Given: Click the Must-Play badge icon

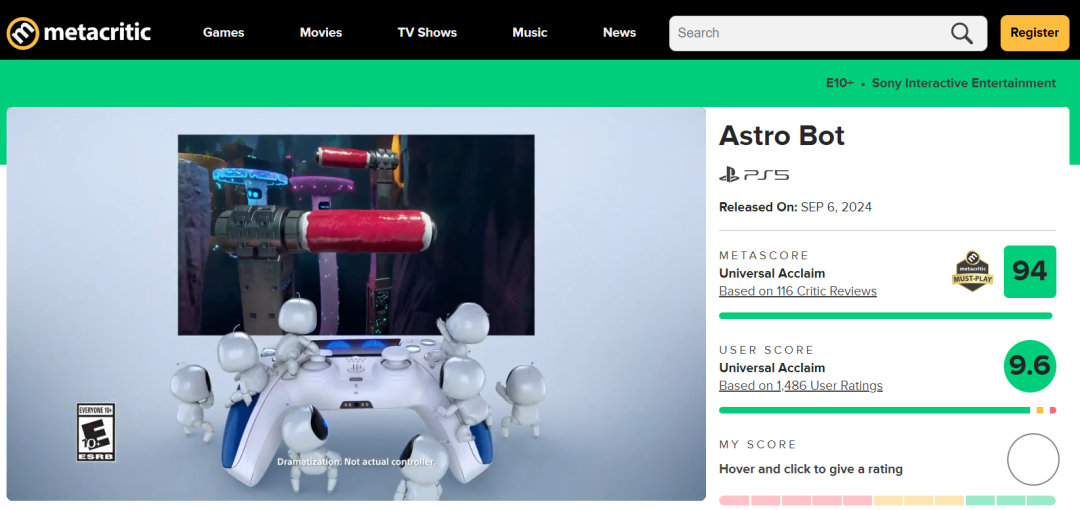Looking at the screenshot, I should (972, 272).
